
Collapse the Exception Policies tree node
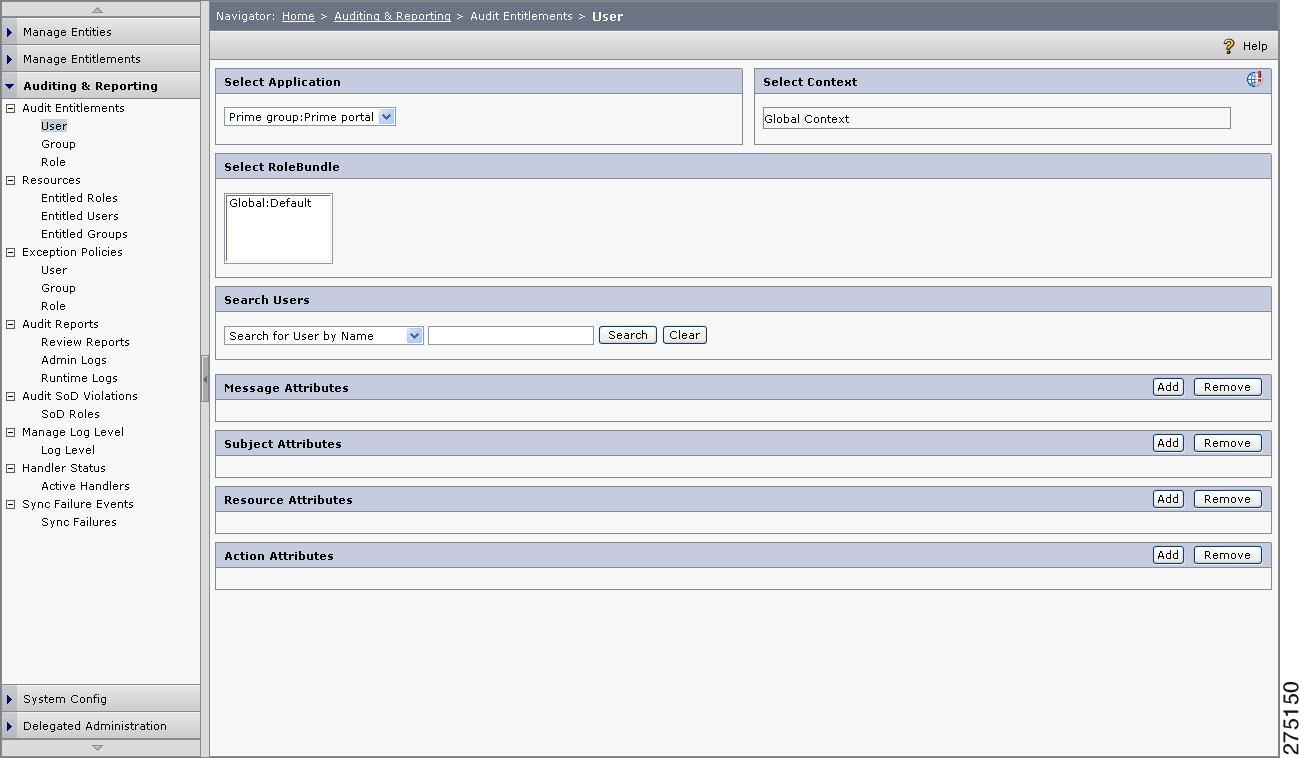11,252
